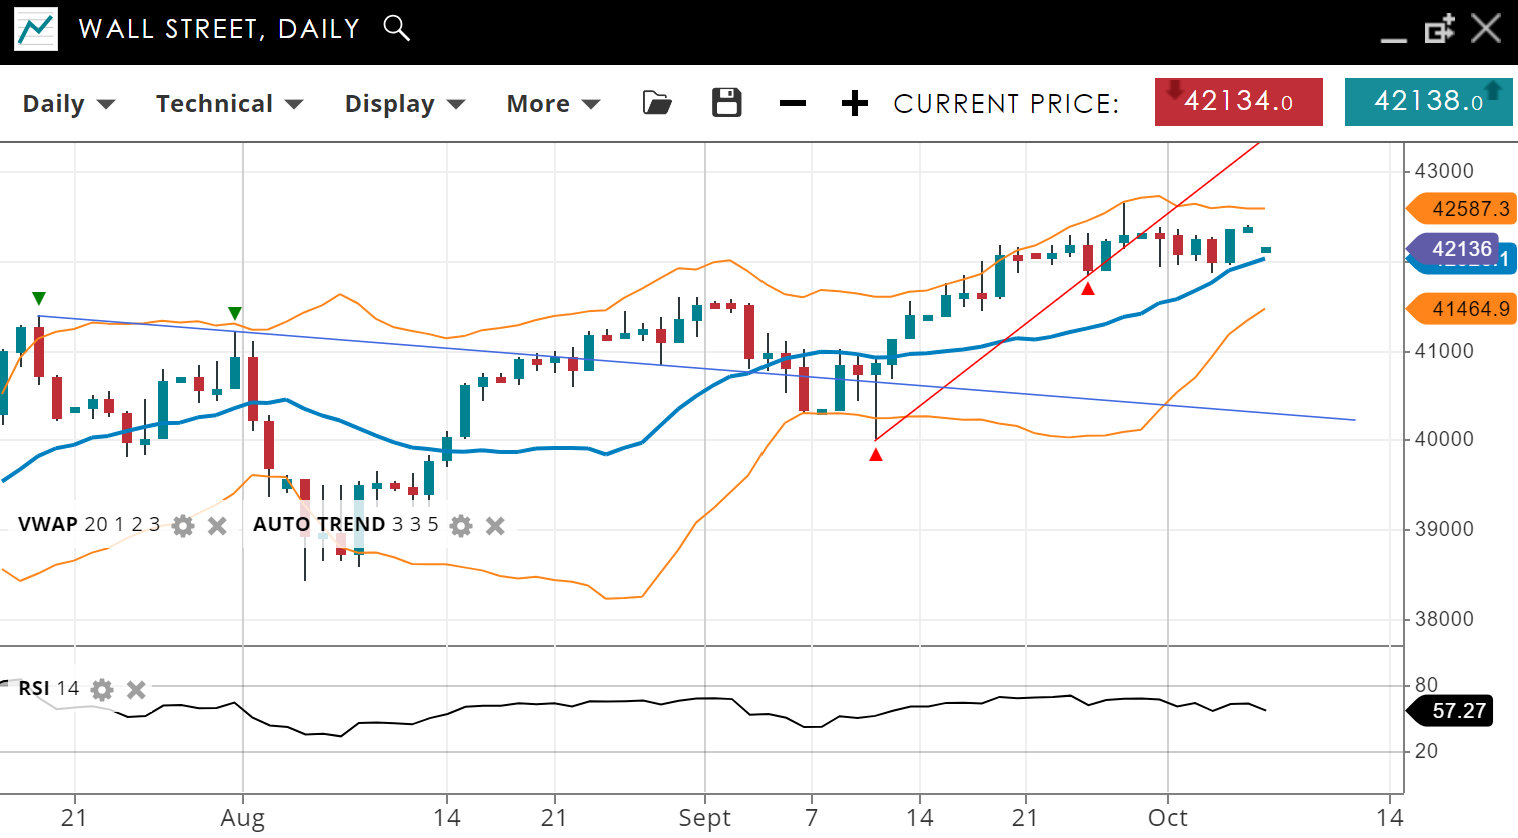Click the red sell price 42134.0

coord(1238,102)
